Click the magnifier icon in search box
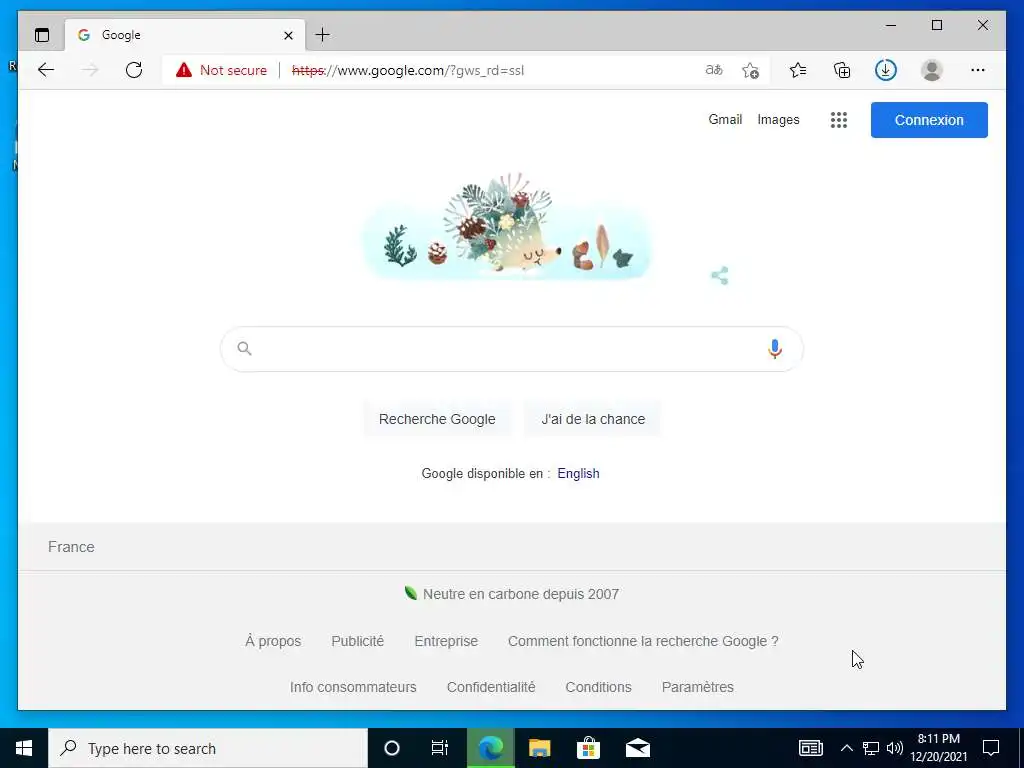 [244, 348]
